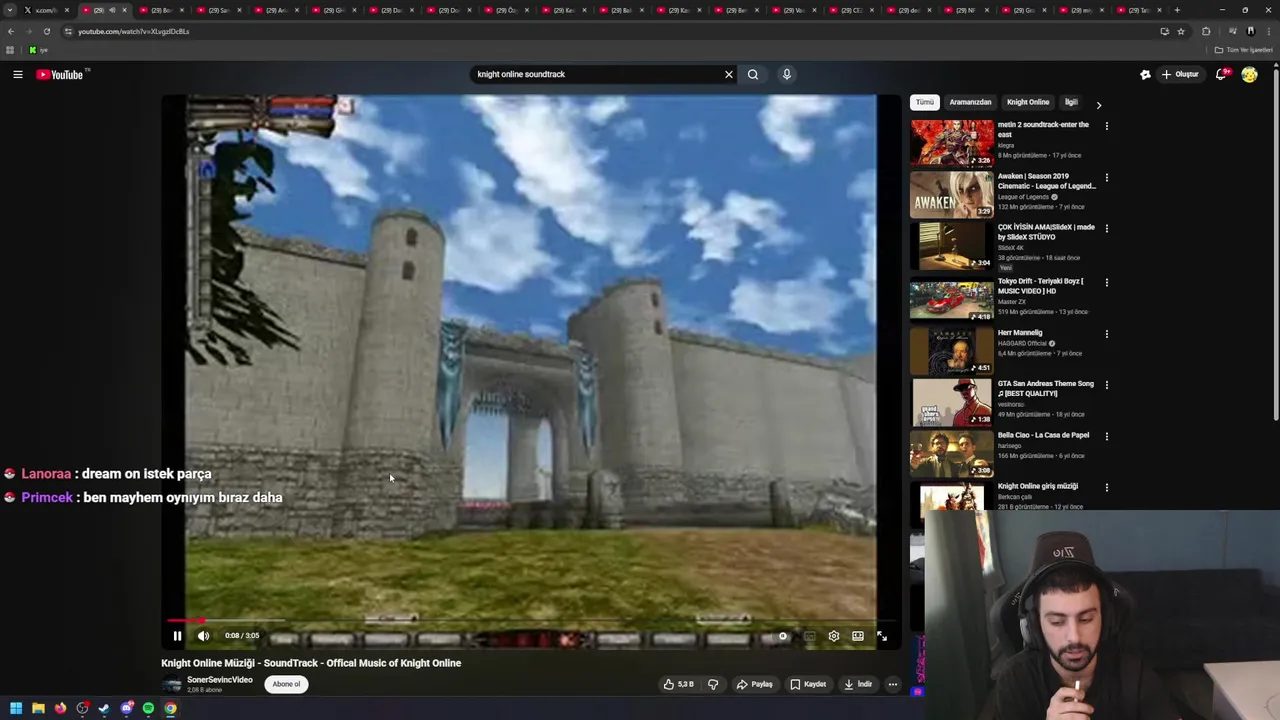1280x720 pixels.
Task: Select the Knight Online filter chip
Action: (x=1028, y=102)
